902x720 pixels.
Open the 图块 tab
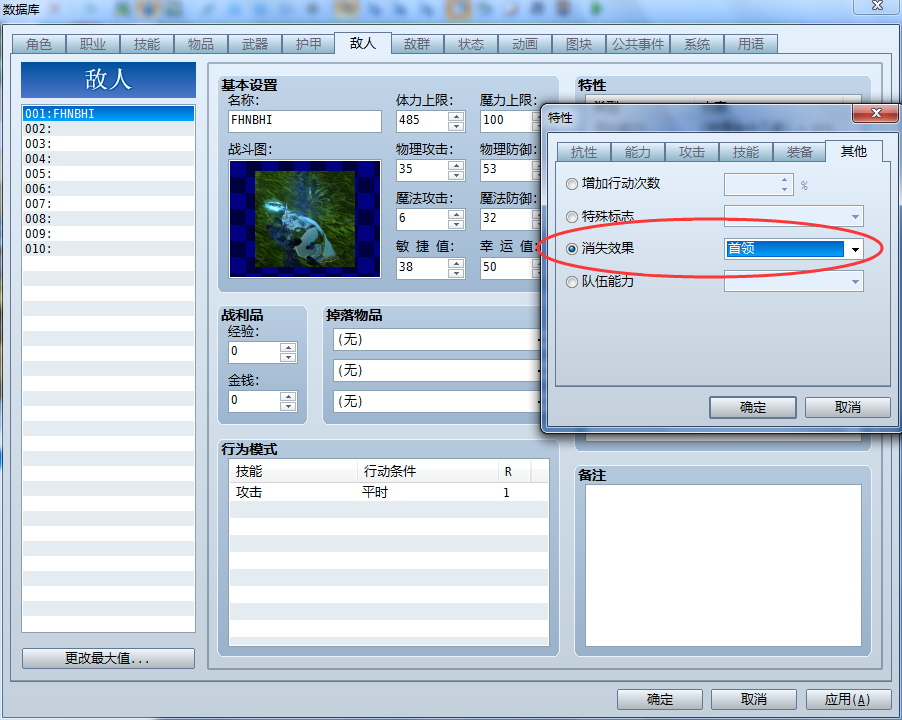579,44
